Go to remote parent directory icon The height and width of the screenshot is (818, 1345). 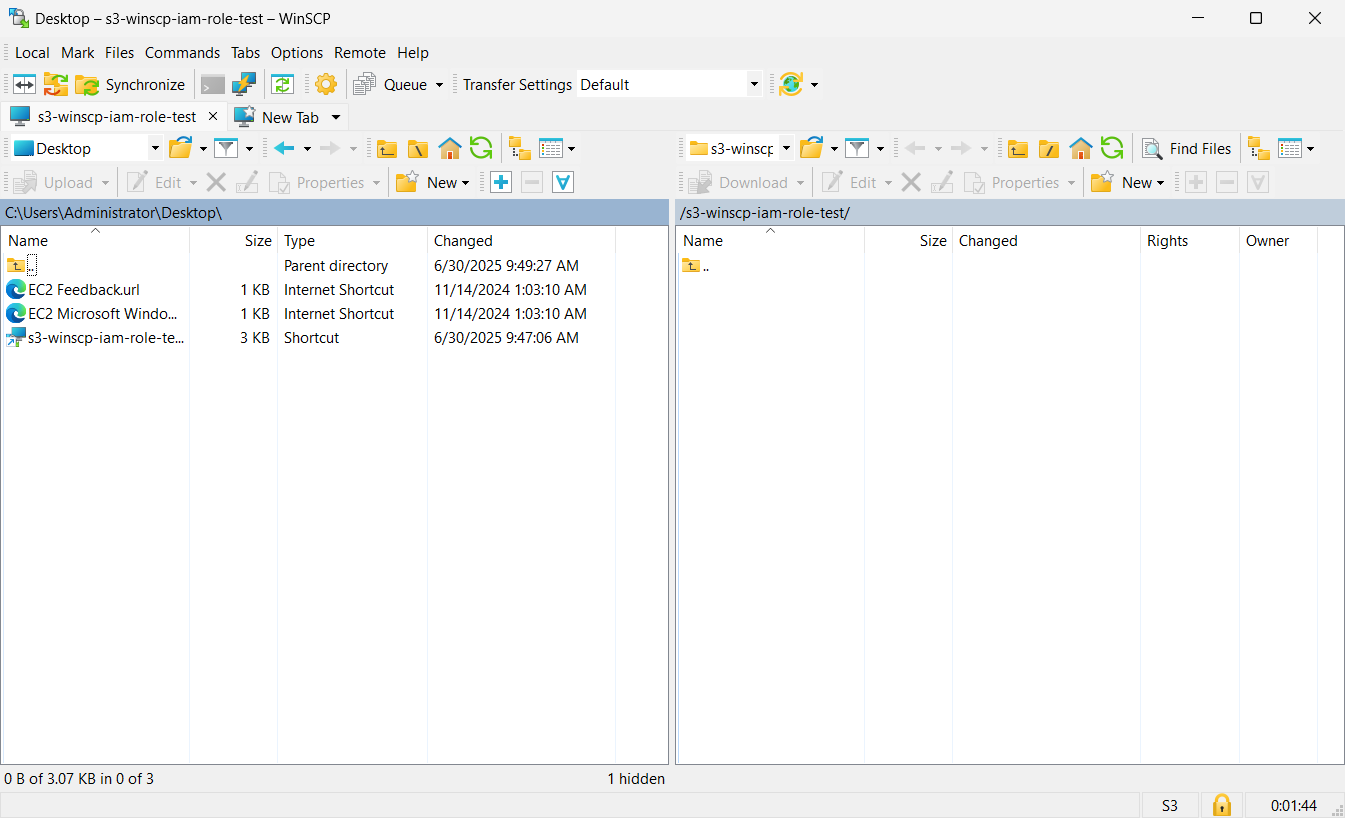click(x=1018, y=149)
